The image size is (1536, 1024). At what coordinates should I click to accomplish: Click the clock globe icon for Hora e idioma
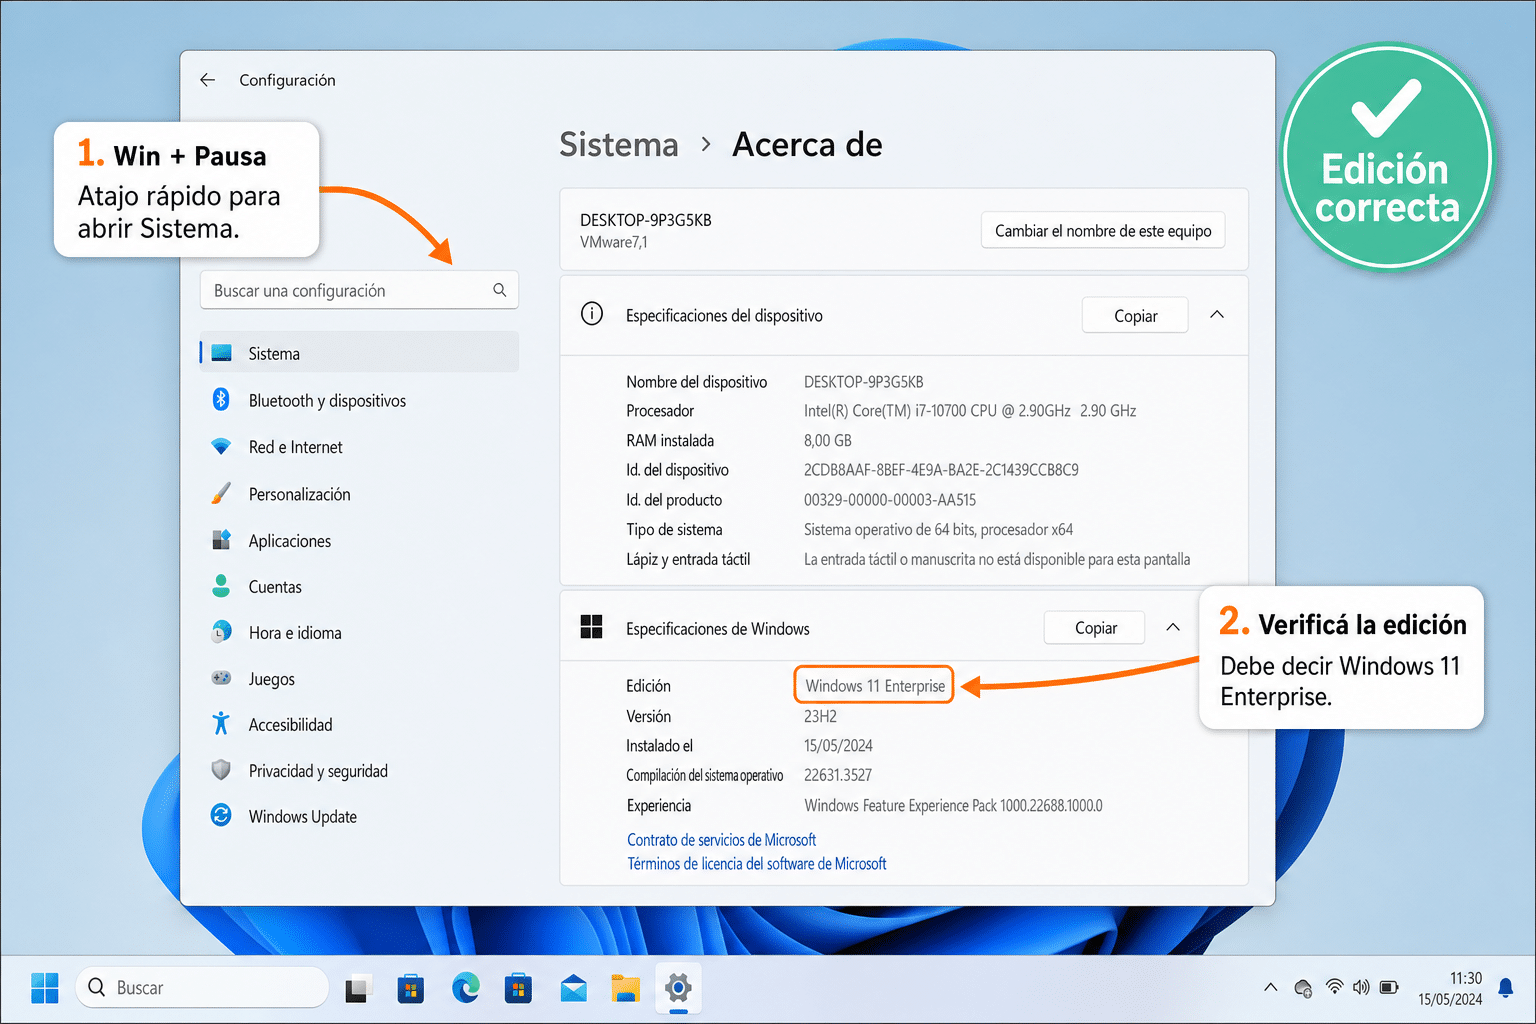pos(221,632)
